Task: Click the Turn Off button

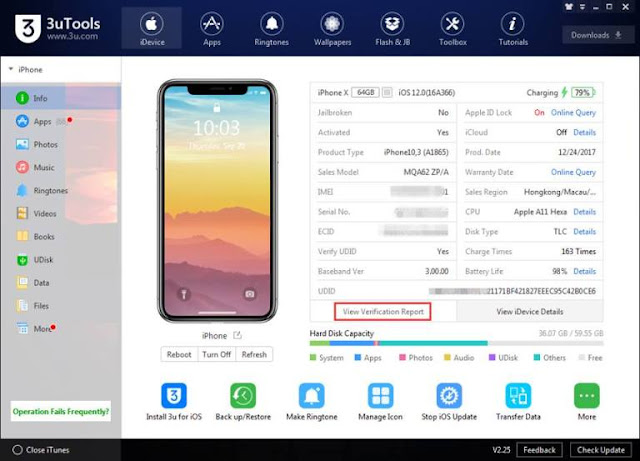Action: click(216, 354)
